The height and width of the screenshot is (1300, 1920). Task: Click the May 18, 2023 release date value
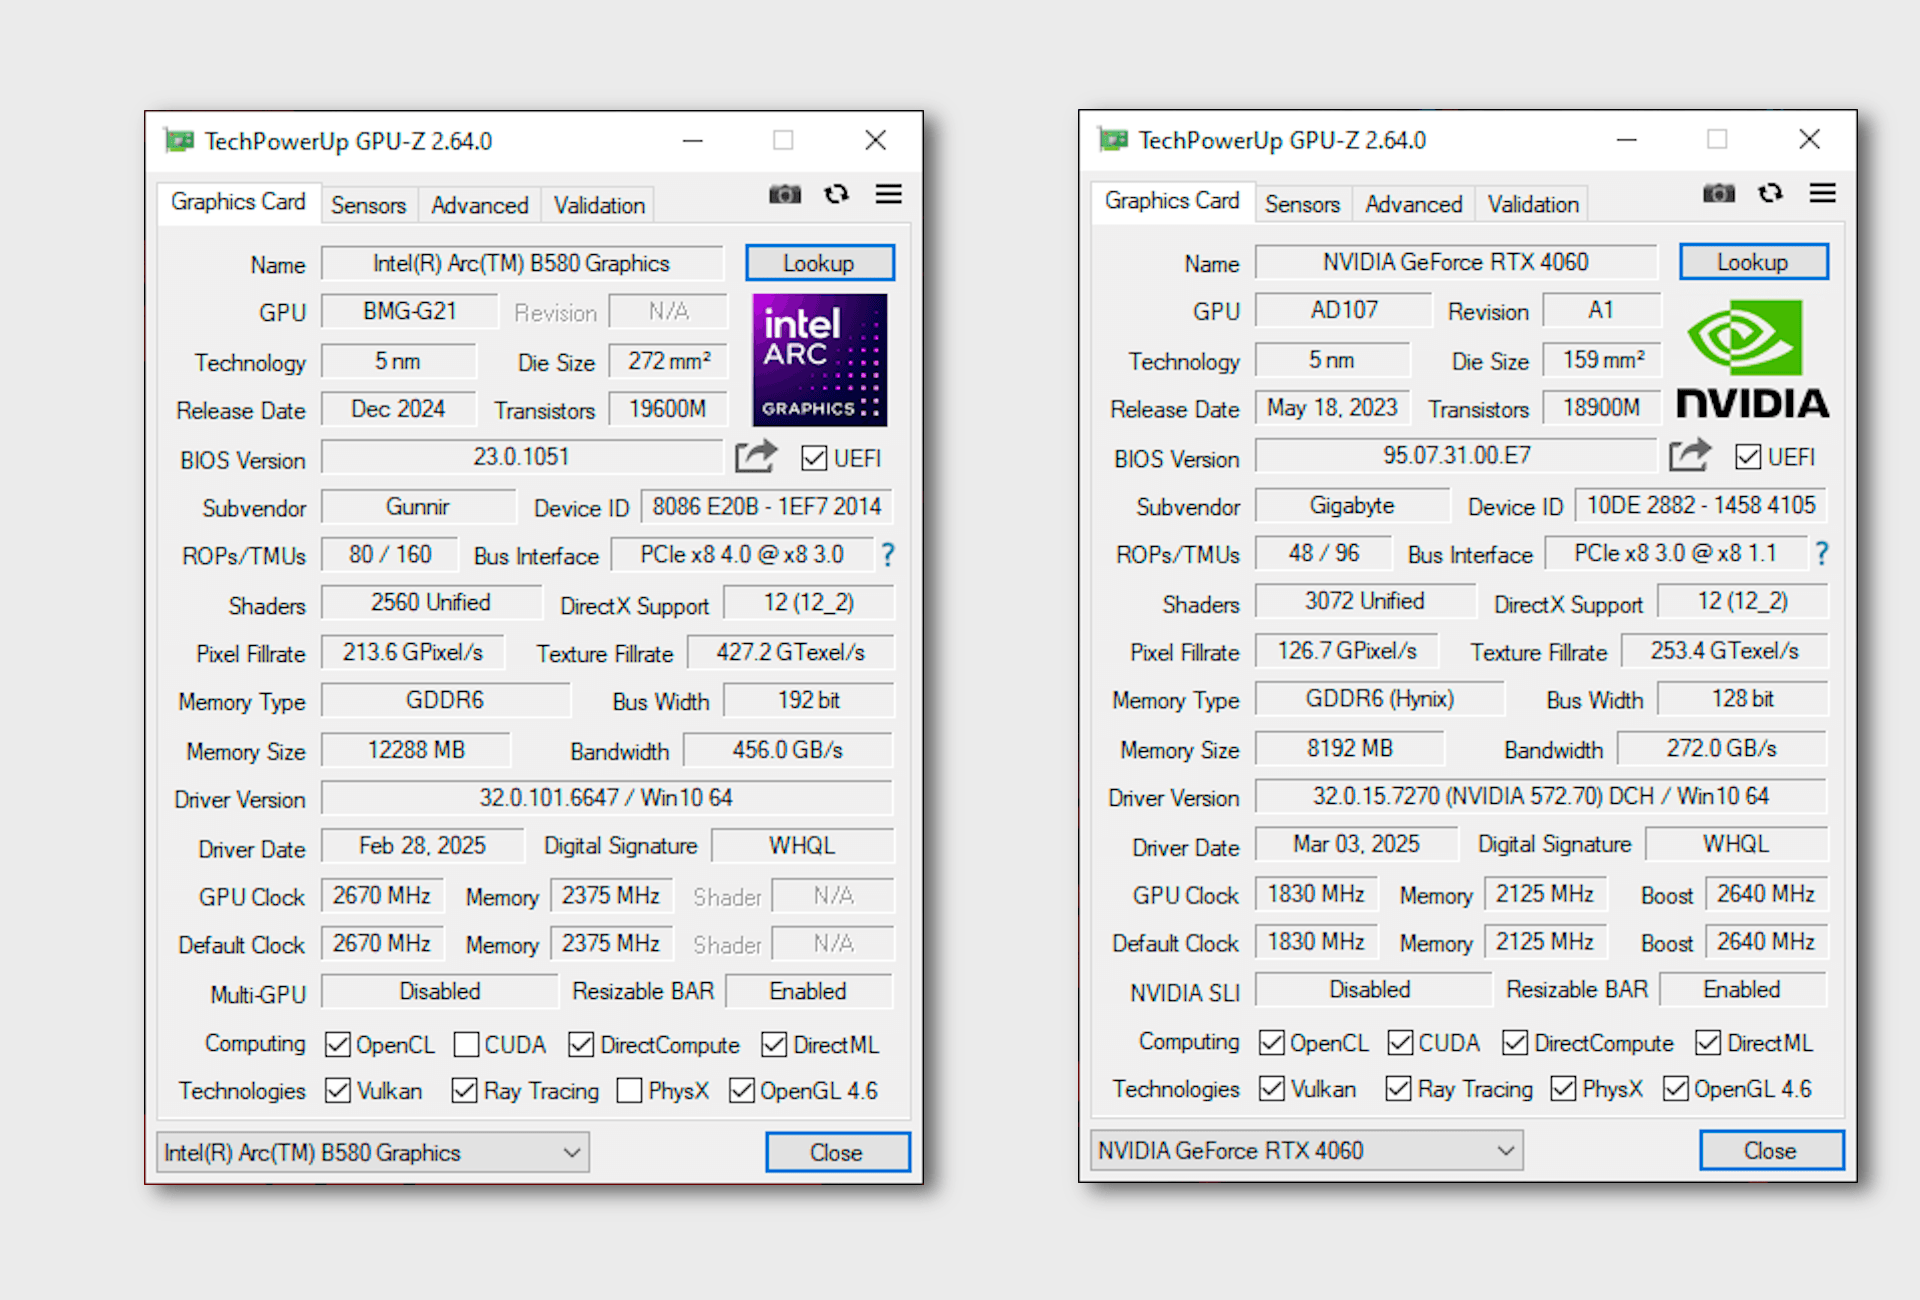(x=1332, y=408)
